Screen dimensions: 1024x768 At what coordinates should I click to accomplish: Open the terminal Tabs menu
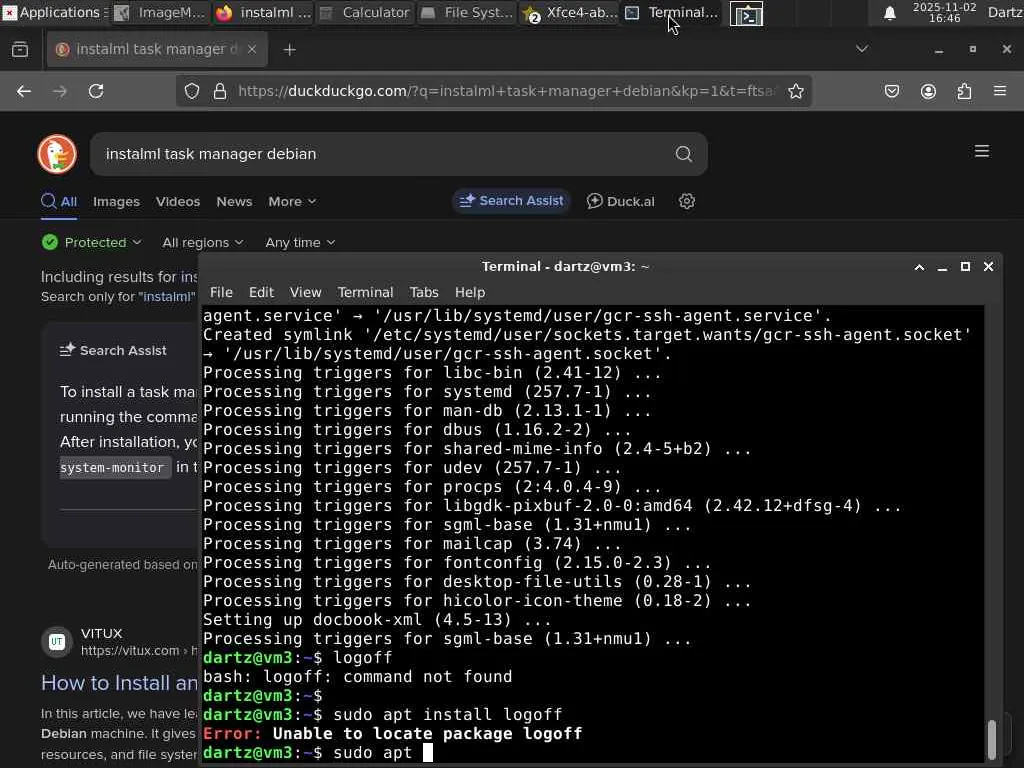click(x=423, y=293)
